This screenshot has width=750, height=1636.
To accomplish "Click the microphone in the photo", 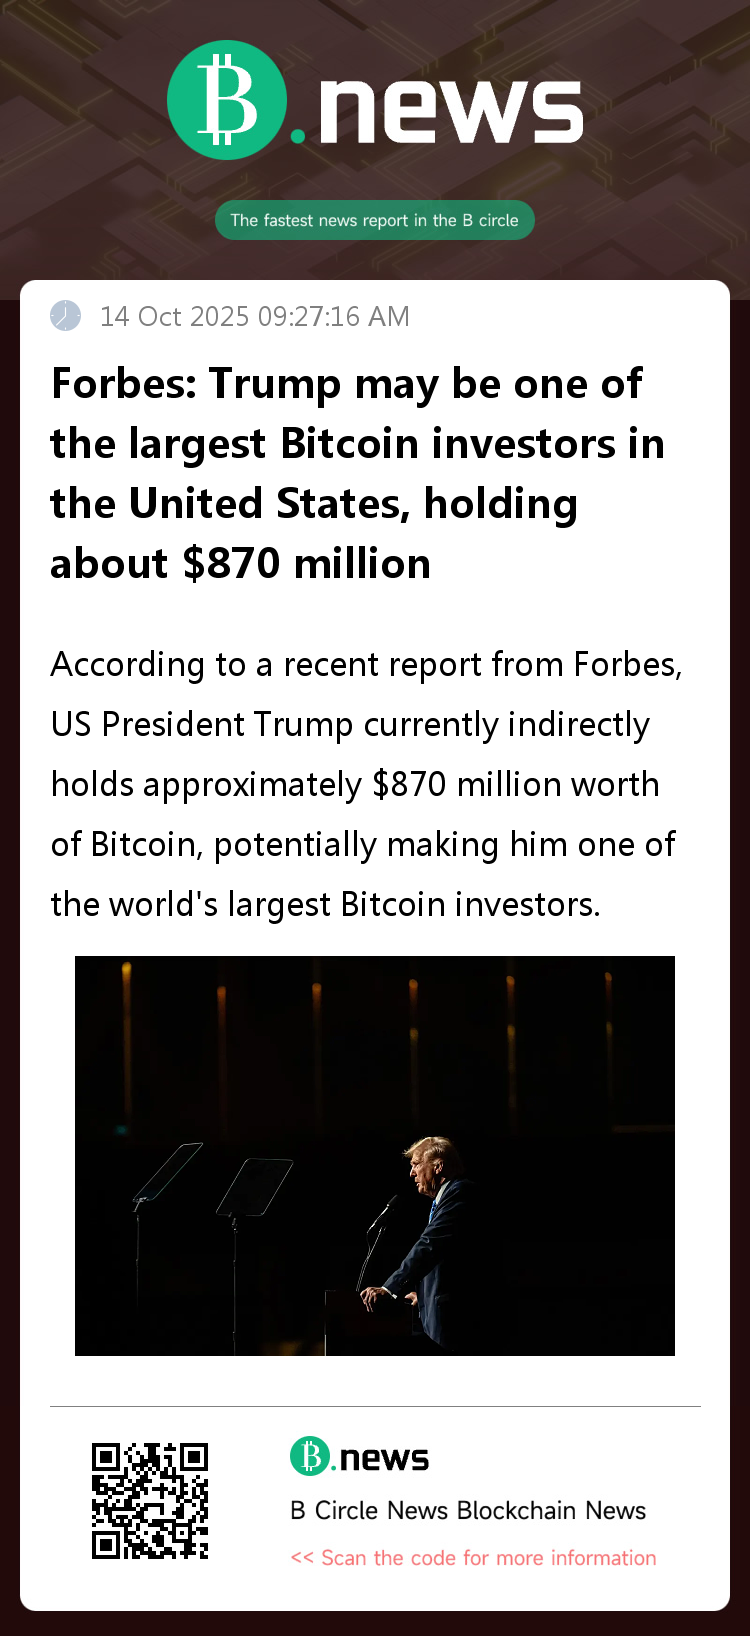I will 382,1213.
